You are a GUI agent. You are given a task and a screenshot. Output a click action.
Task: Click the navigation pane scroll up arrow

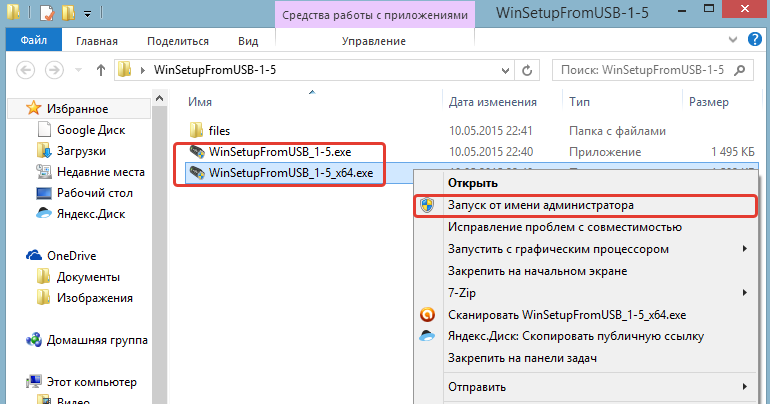click(160, 99)
